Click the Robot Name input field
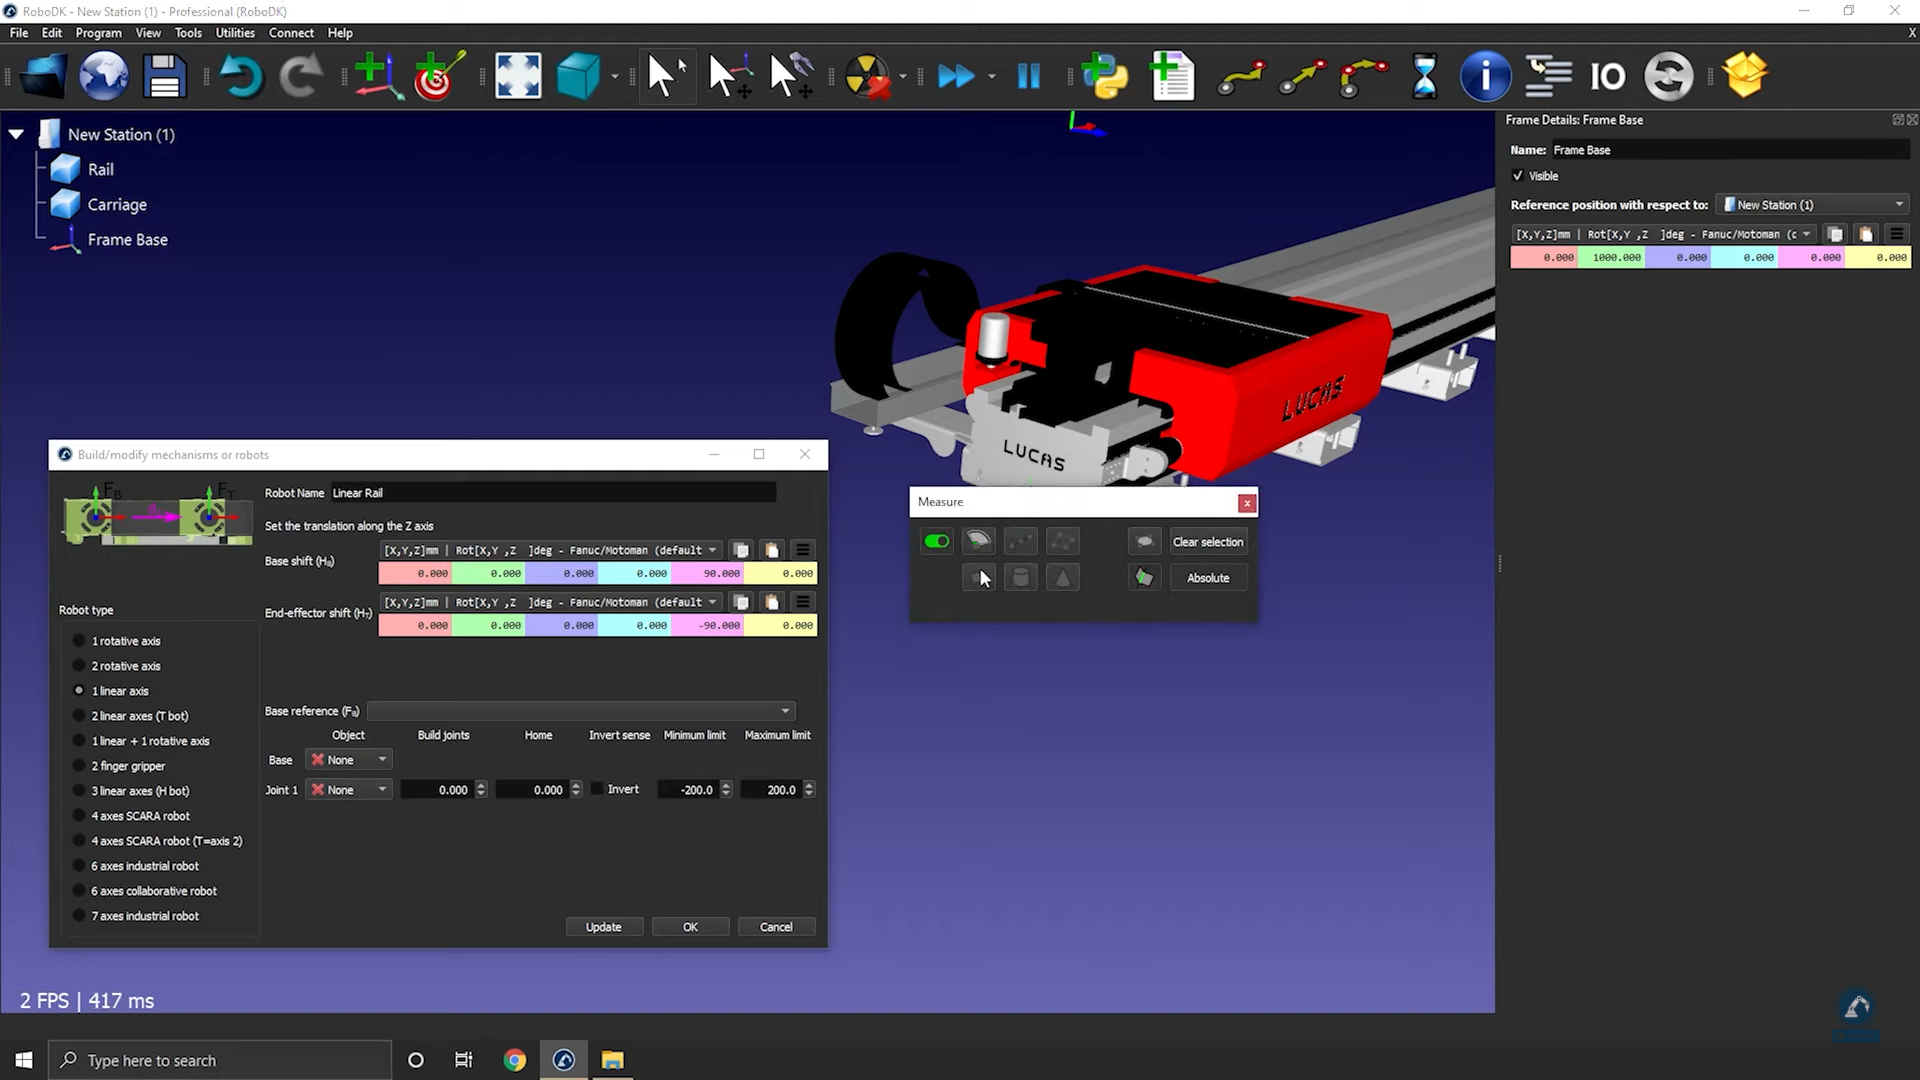The image size is (1920, 1080). point(552,493)
